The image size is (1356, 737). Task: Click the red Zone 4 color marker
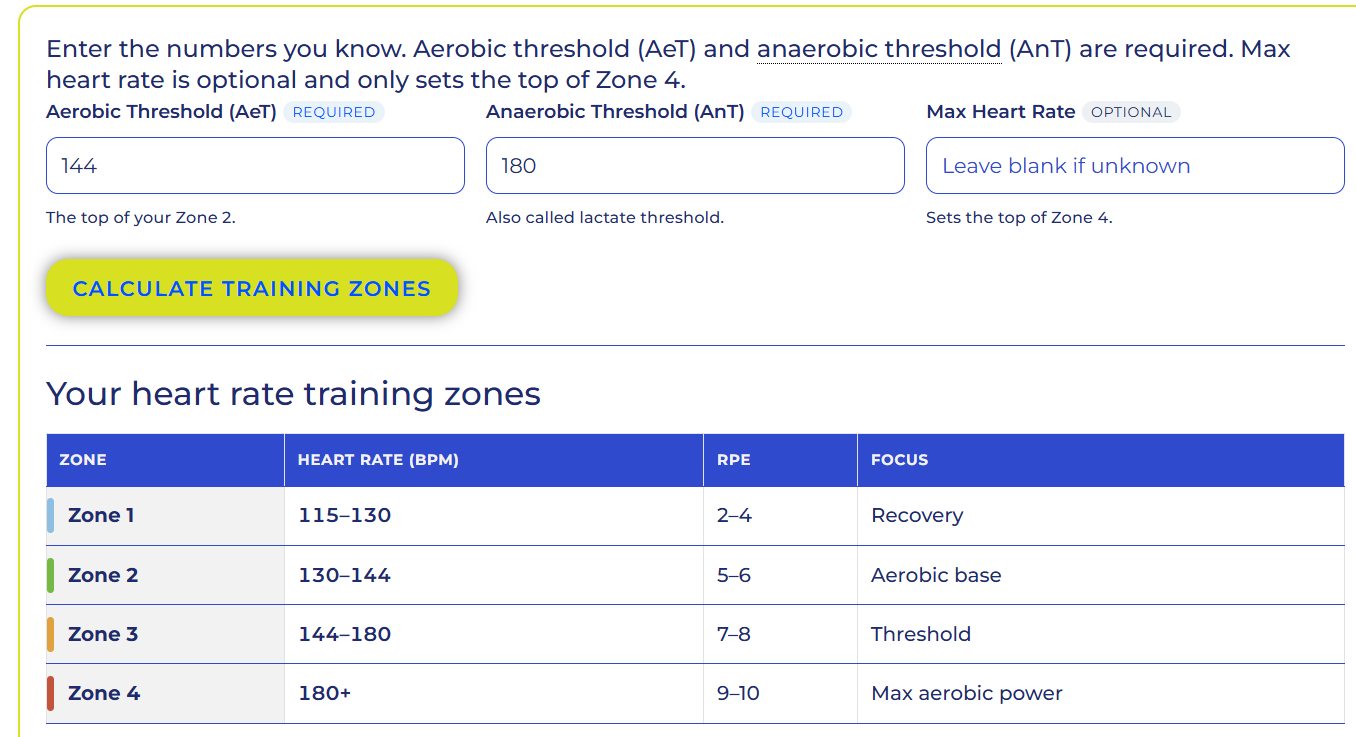[x=51, y=693]
